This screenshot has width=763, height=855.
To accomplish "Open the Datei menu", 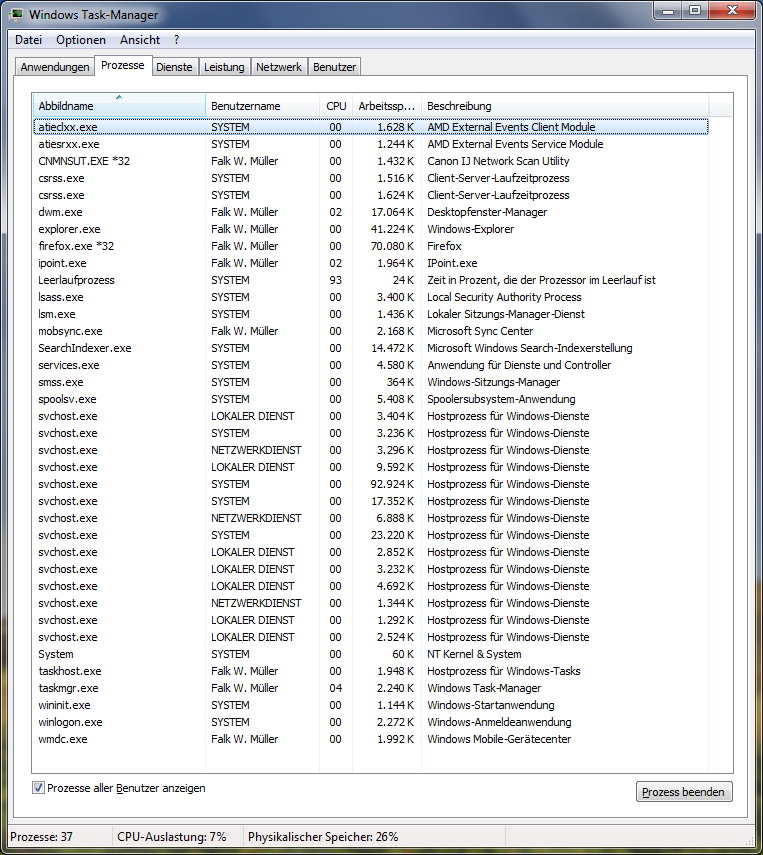I will click(28, 40).
